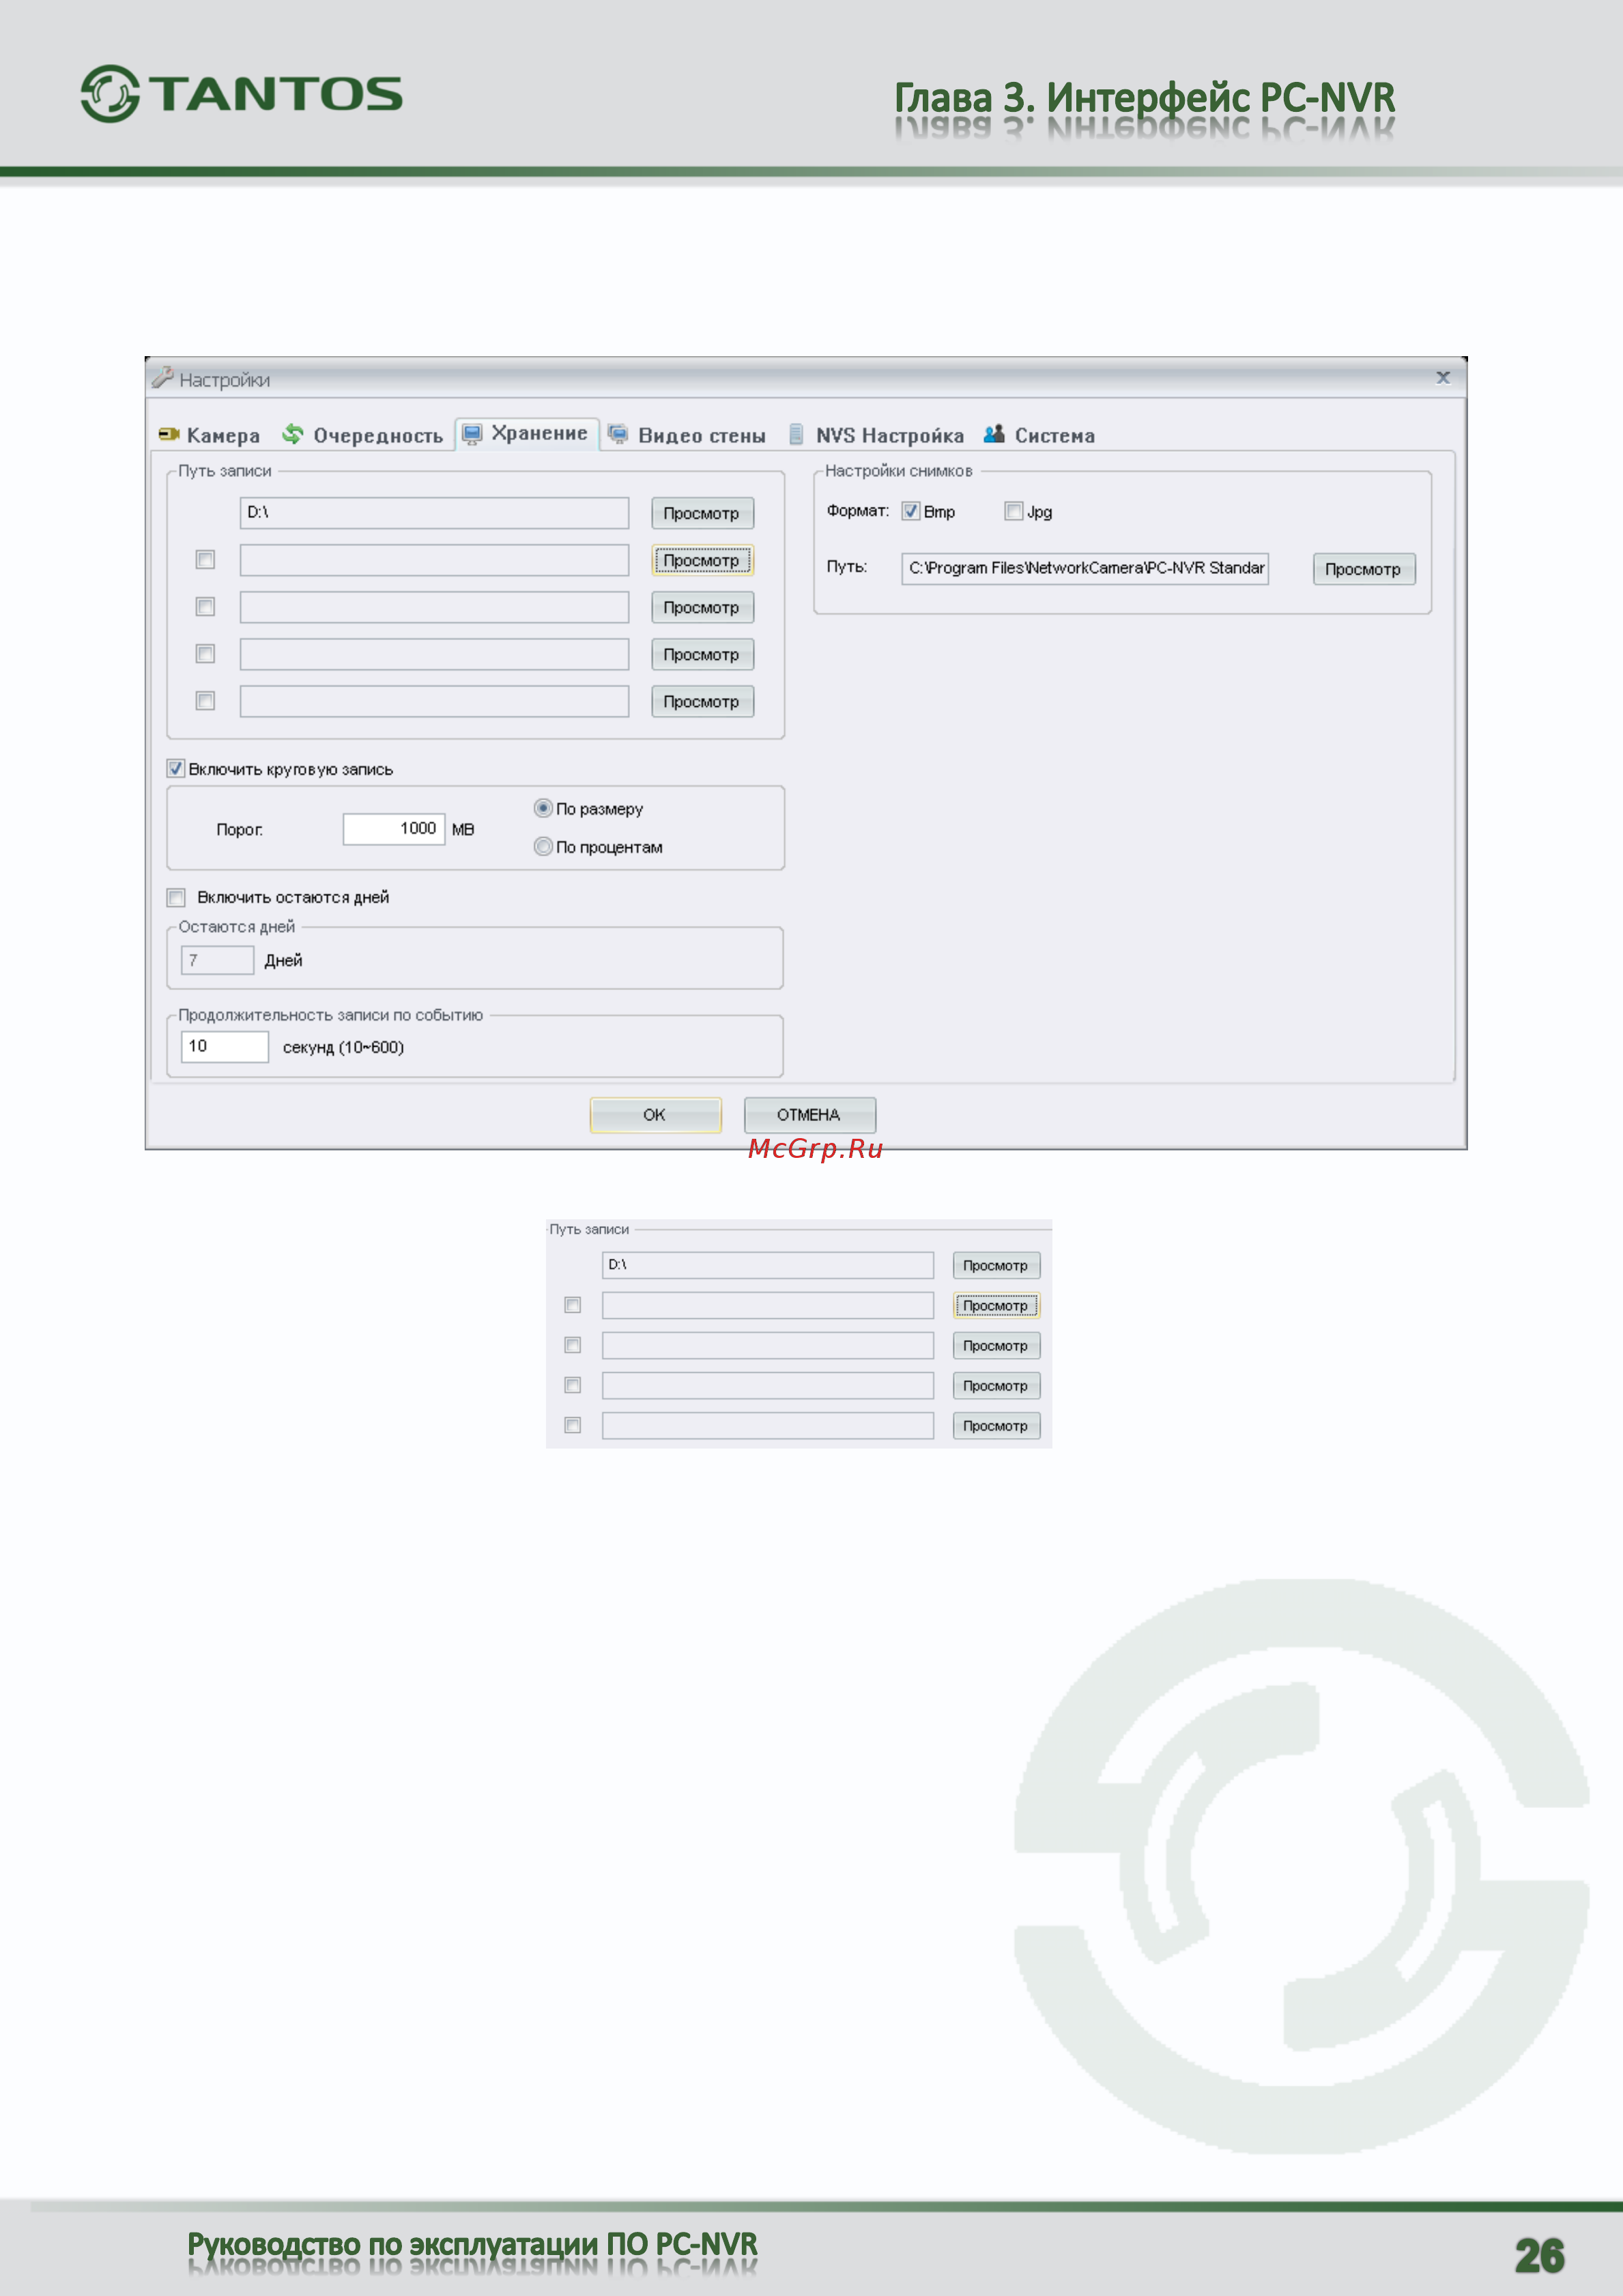Viewport: 1623px width, 2296px height.
Task: Click 'Настройки снимков' group title
Action: point(898,471)
